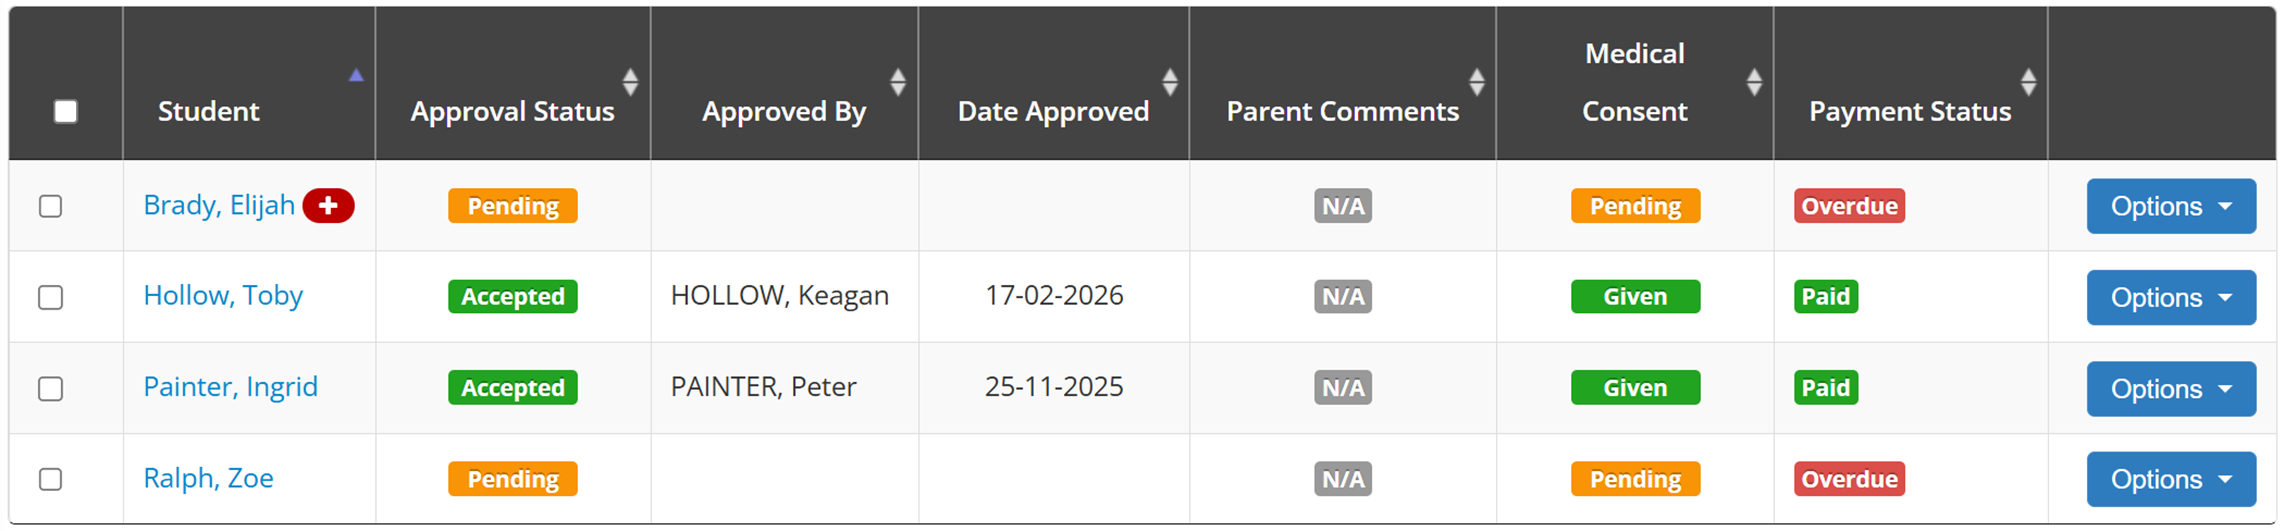Click the Given medical consent badge for Painter, Ingrid
Screen dimensions: 2284x531
pos(1635,388)
